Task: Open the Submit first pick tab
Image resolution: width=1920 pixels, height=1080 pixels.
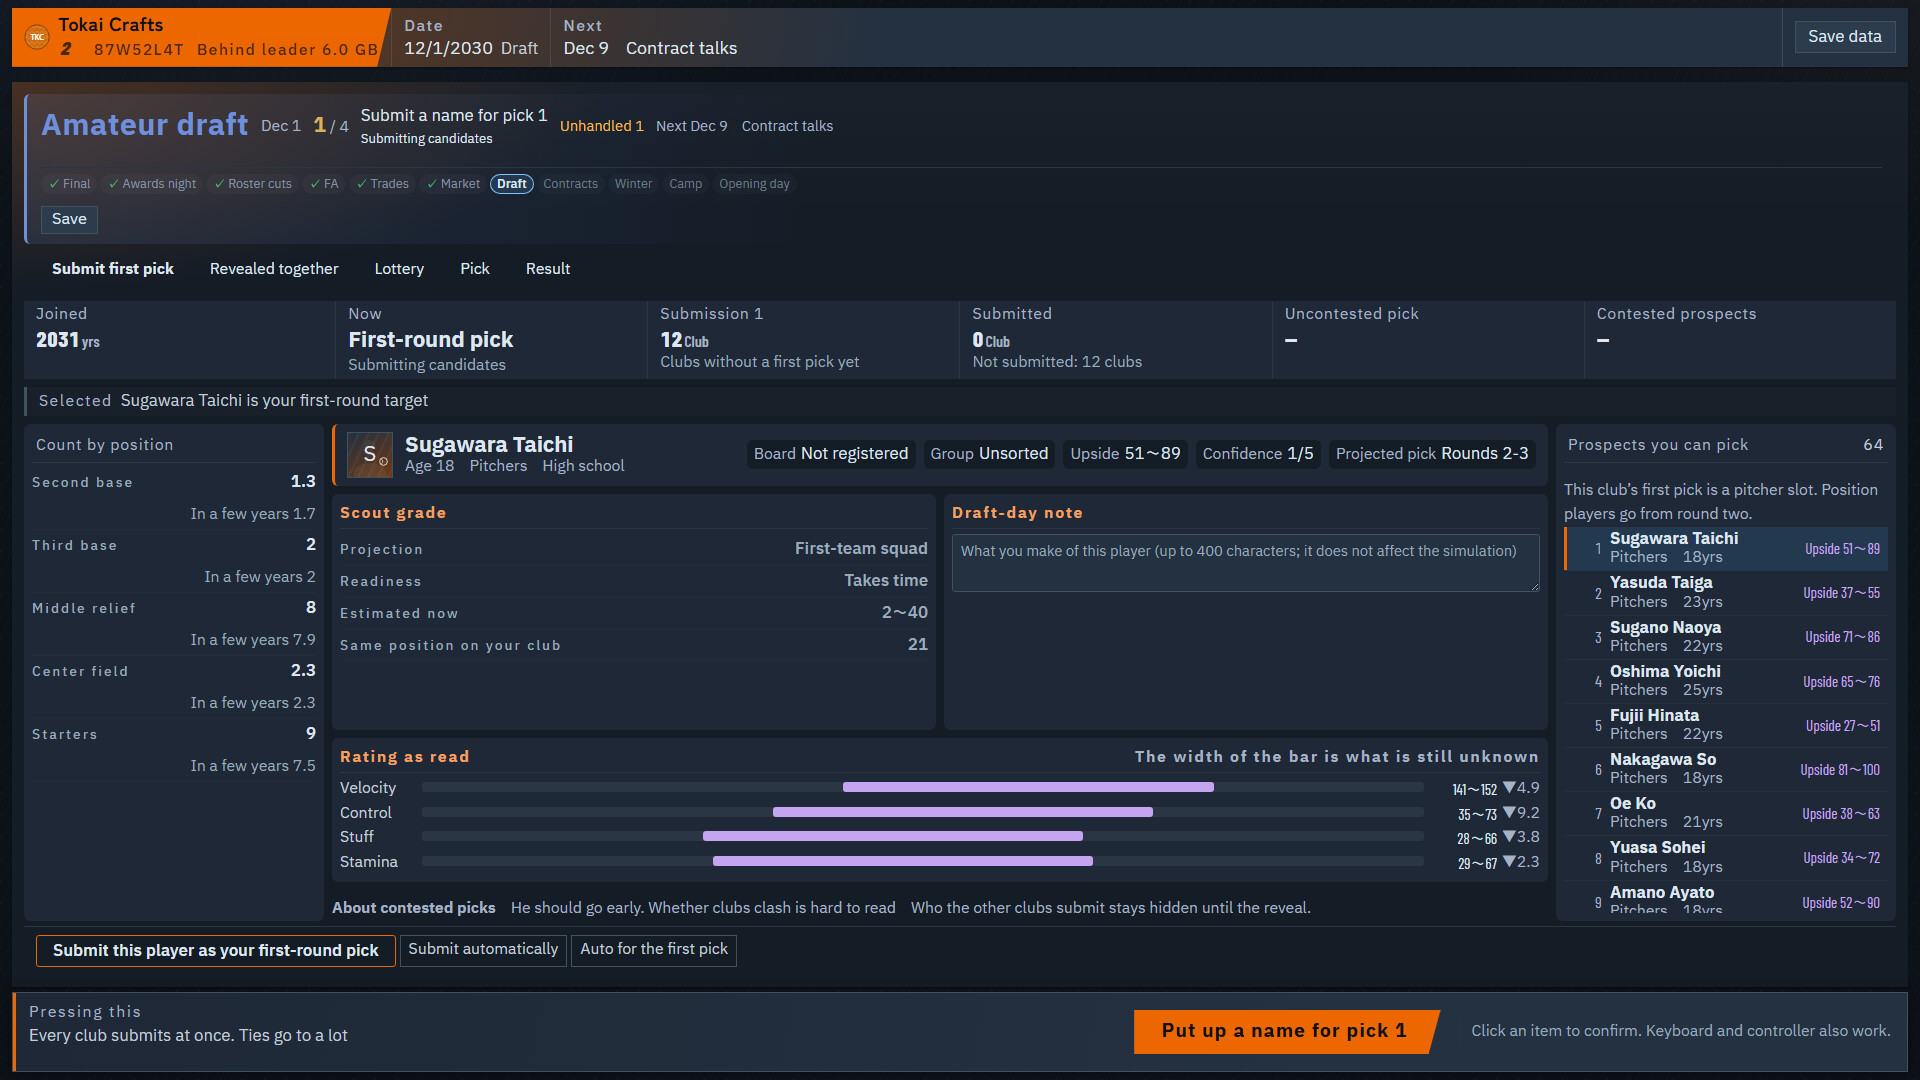Action: coord(113,269)
